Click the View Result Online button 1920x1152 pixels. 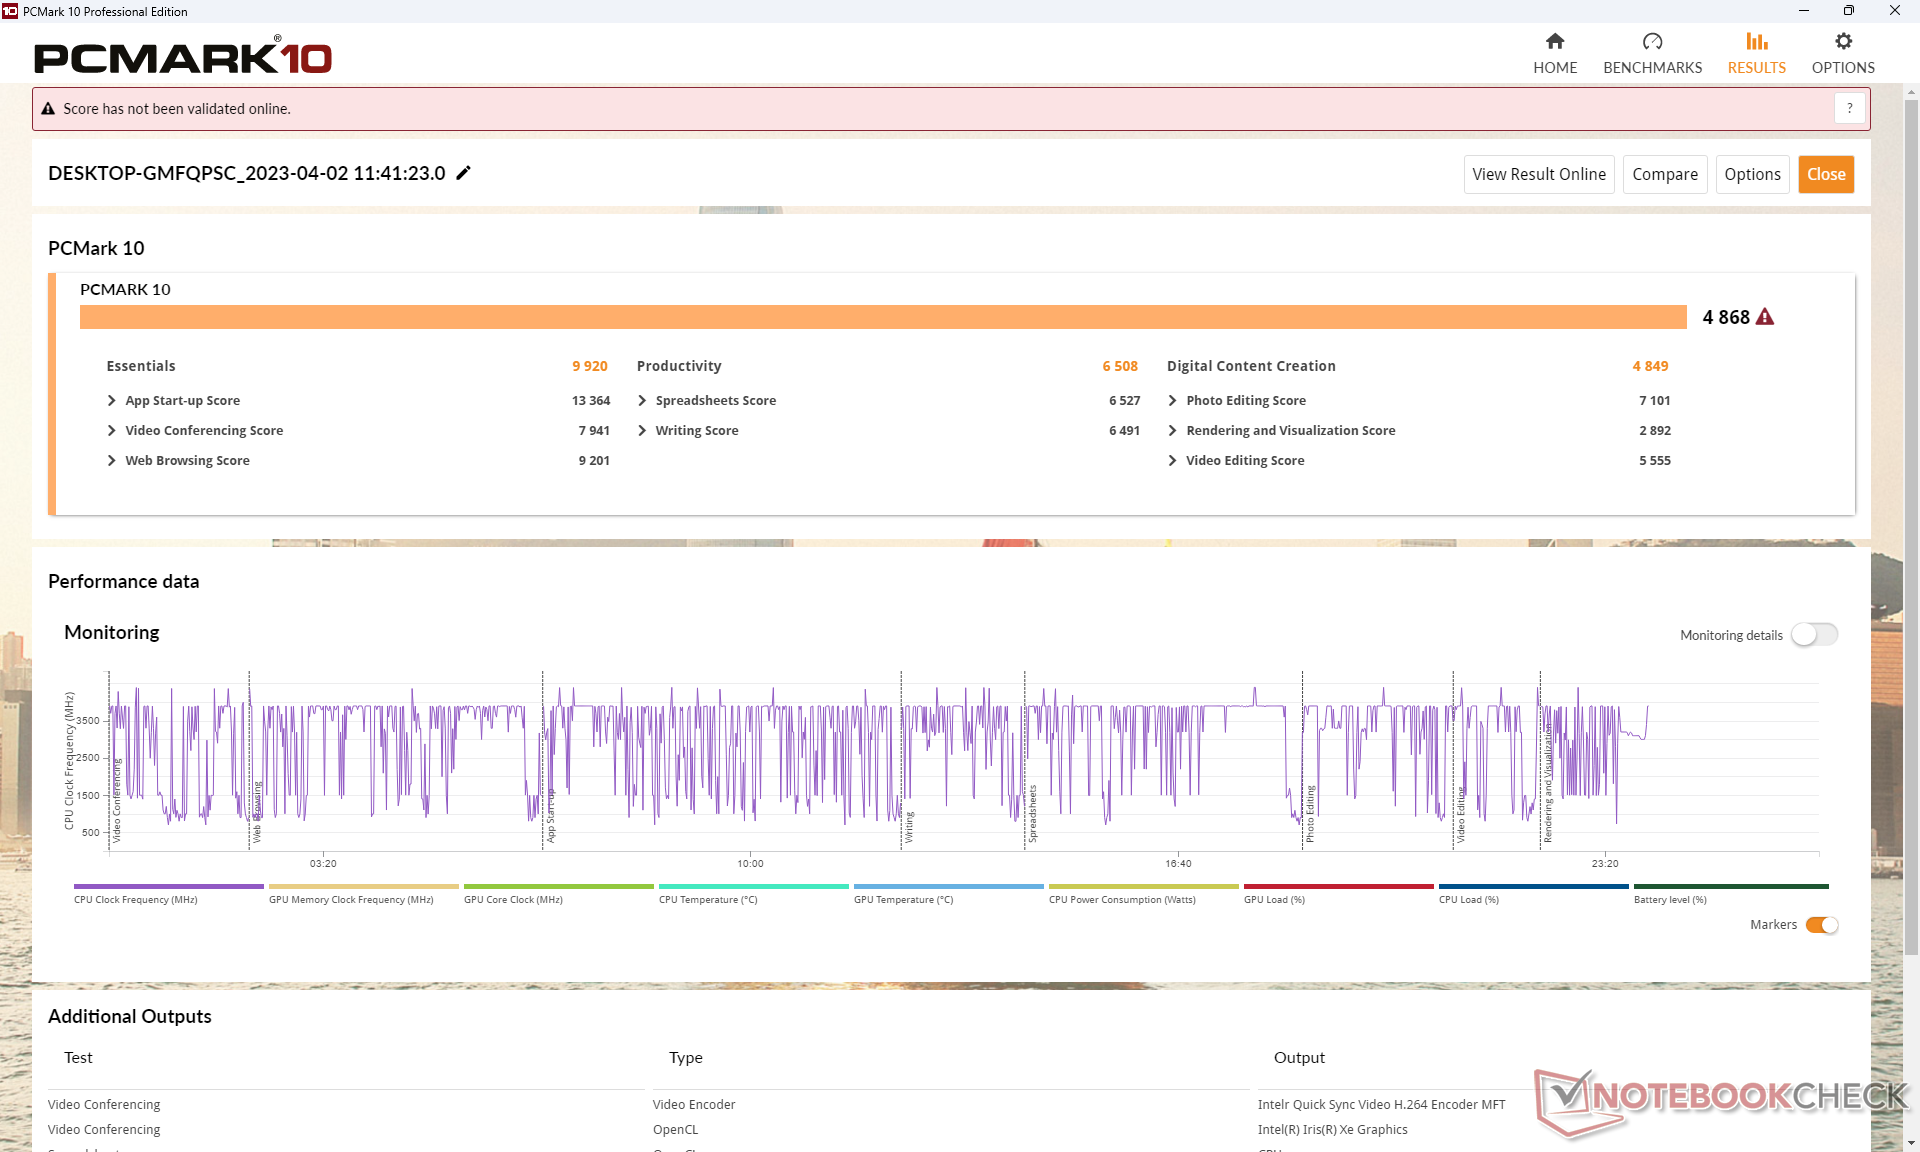tap(1538, 174)
